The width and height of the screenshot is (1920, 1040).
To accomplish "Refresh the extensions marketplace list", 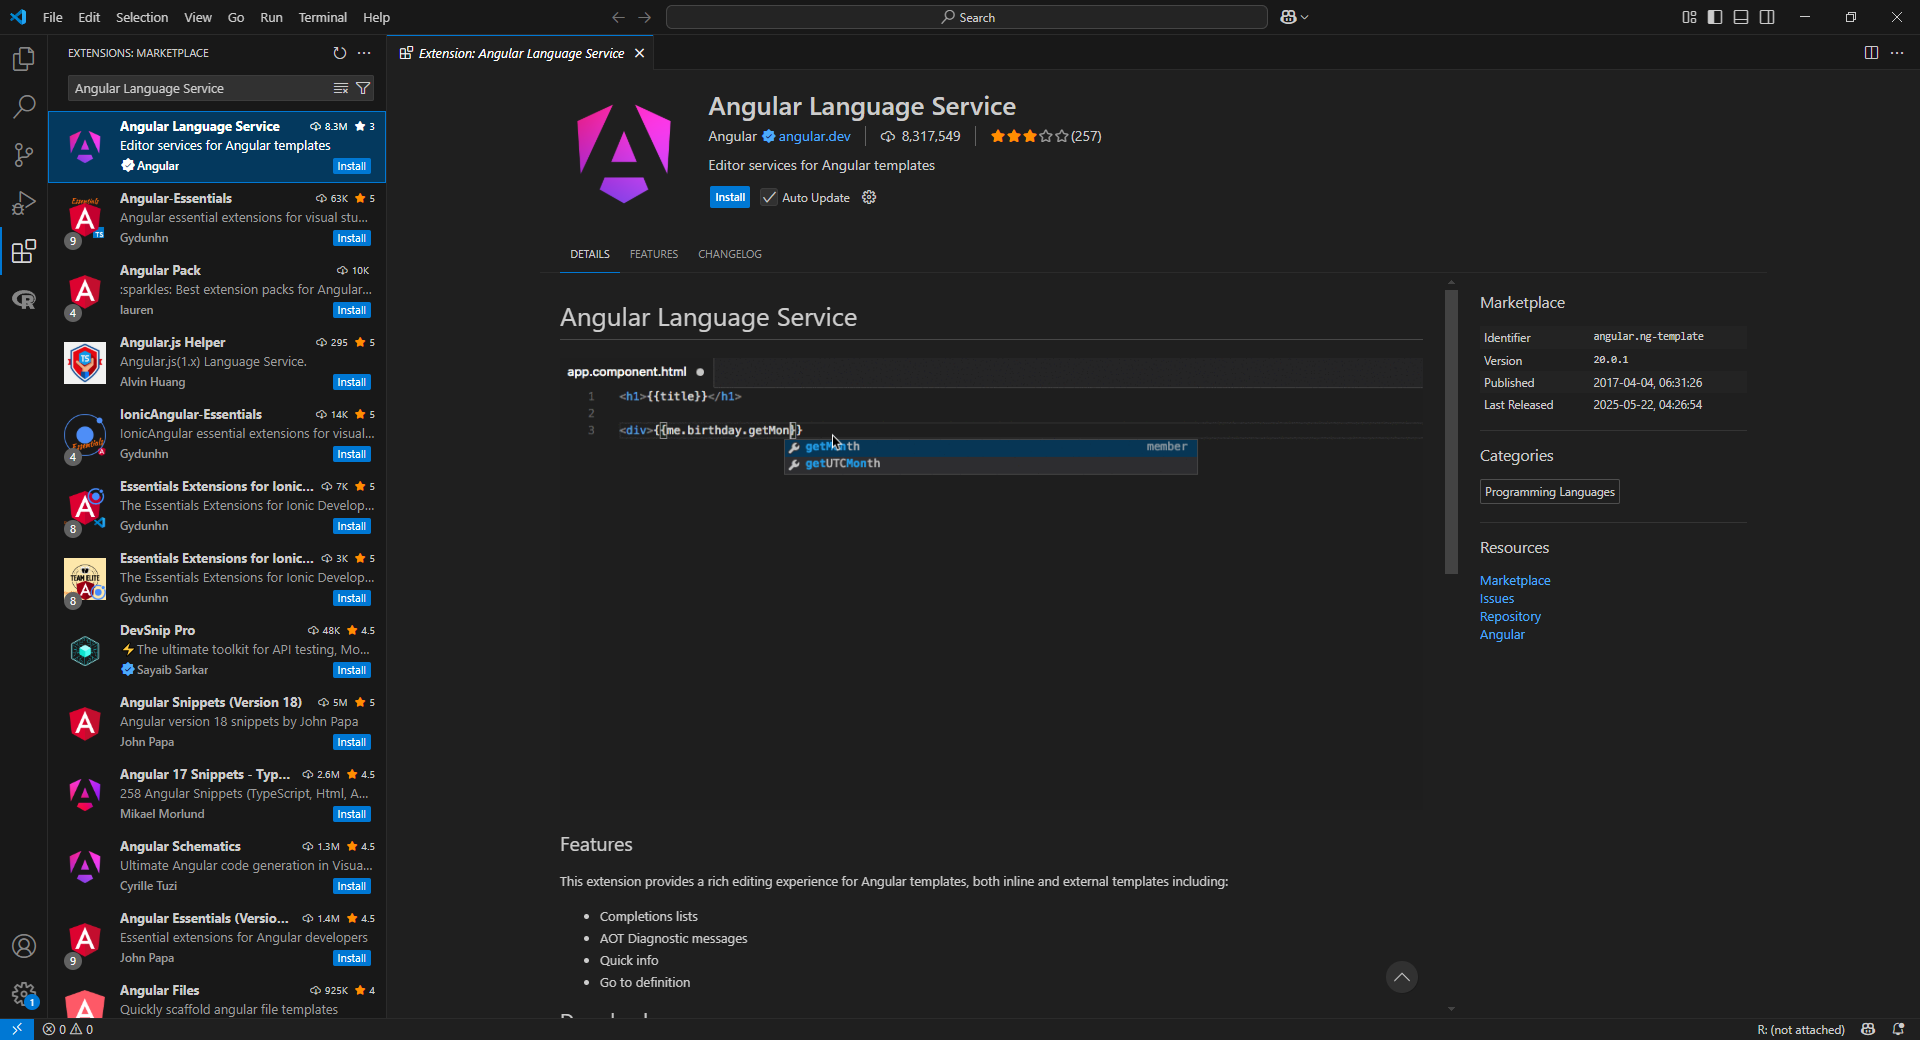I will point(340,53).
